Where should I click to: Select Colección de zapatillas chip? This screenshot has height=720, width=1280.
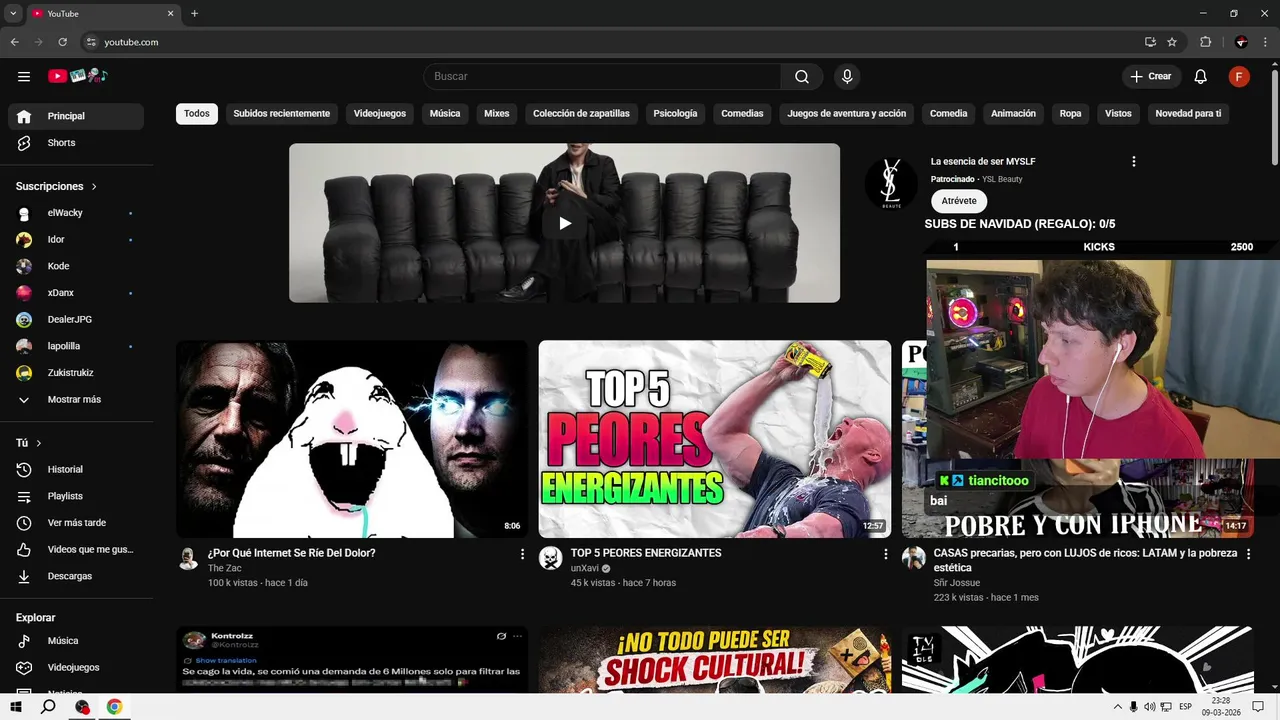(582, 114)
